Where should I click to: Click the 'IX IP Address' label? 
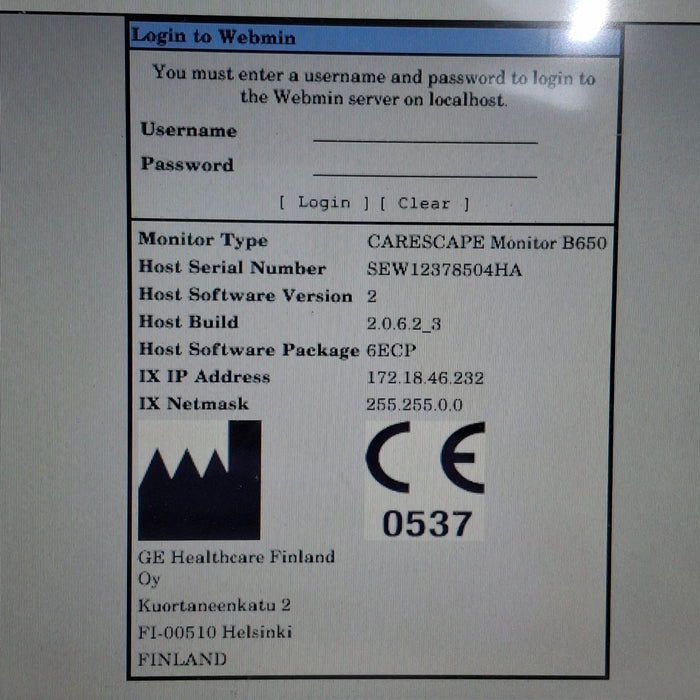coord(204,376)
